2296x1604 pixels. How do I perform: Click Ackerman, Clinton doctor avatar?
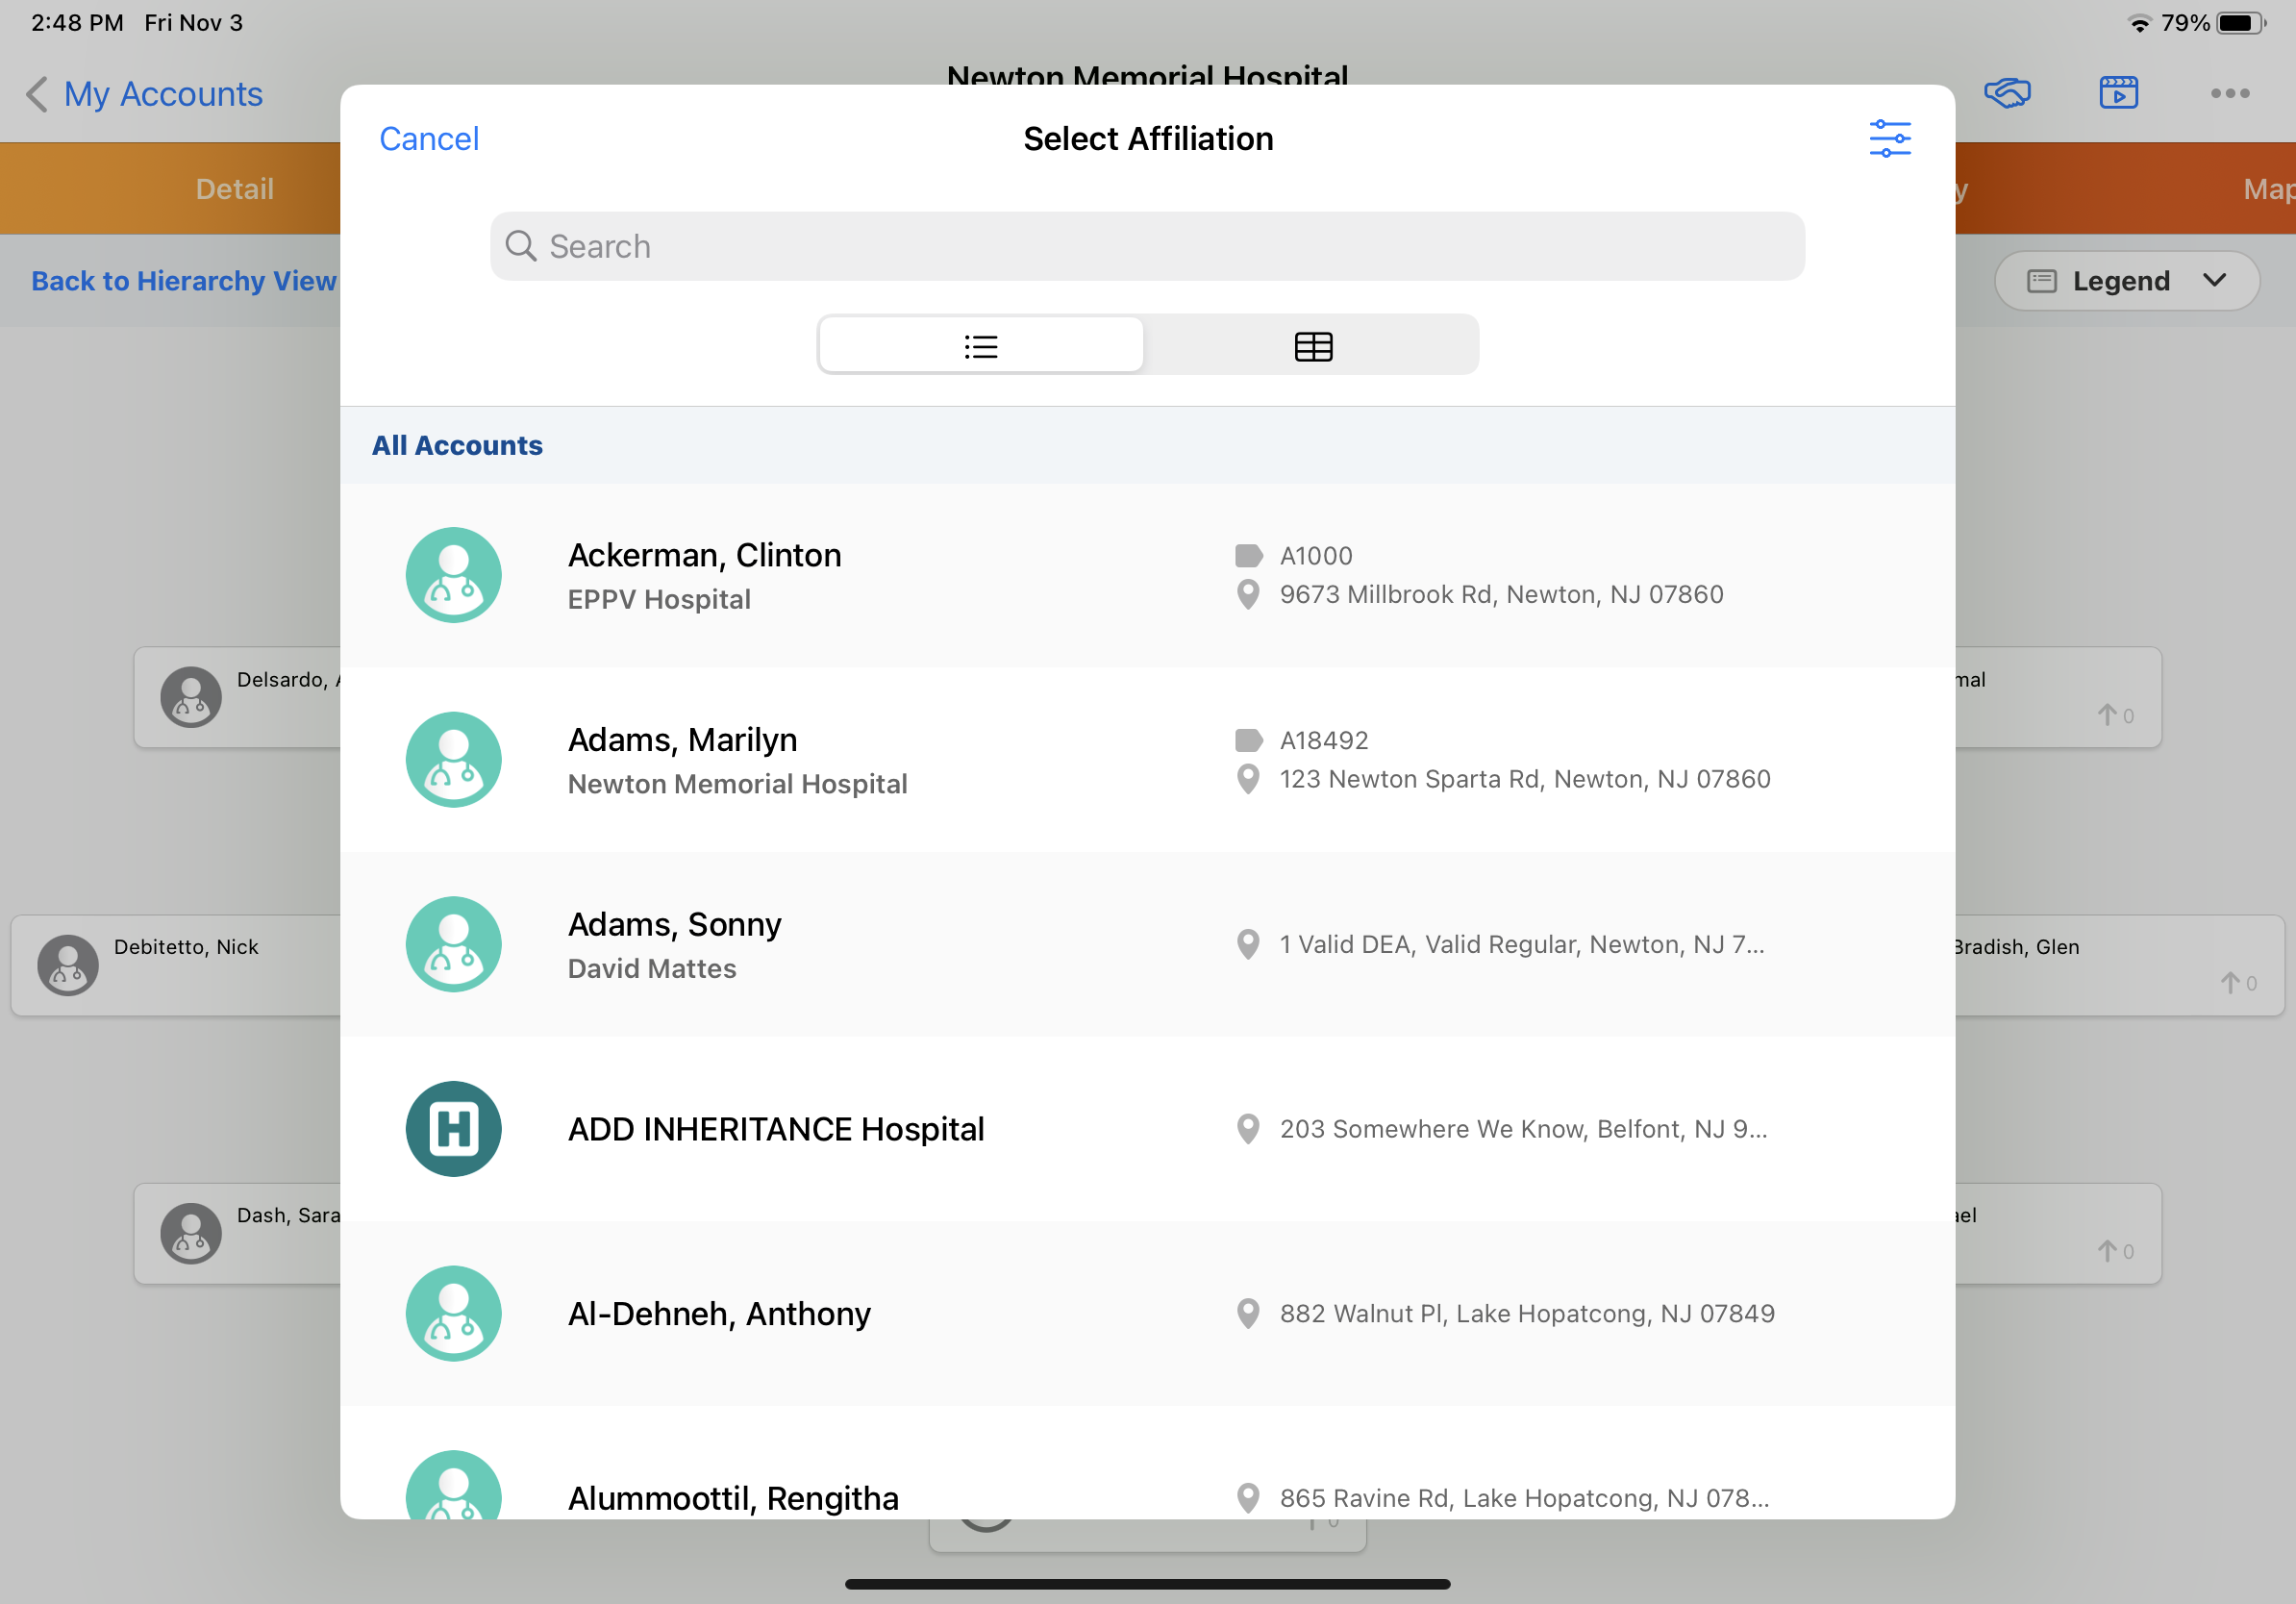[x=453, y=575]
